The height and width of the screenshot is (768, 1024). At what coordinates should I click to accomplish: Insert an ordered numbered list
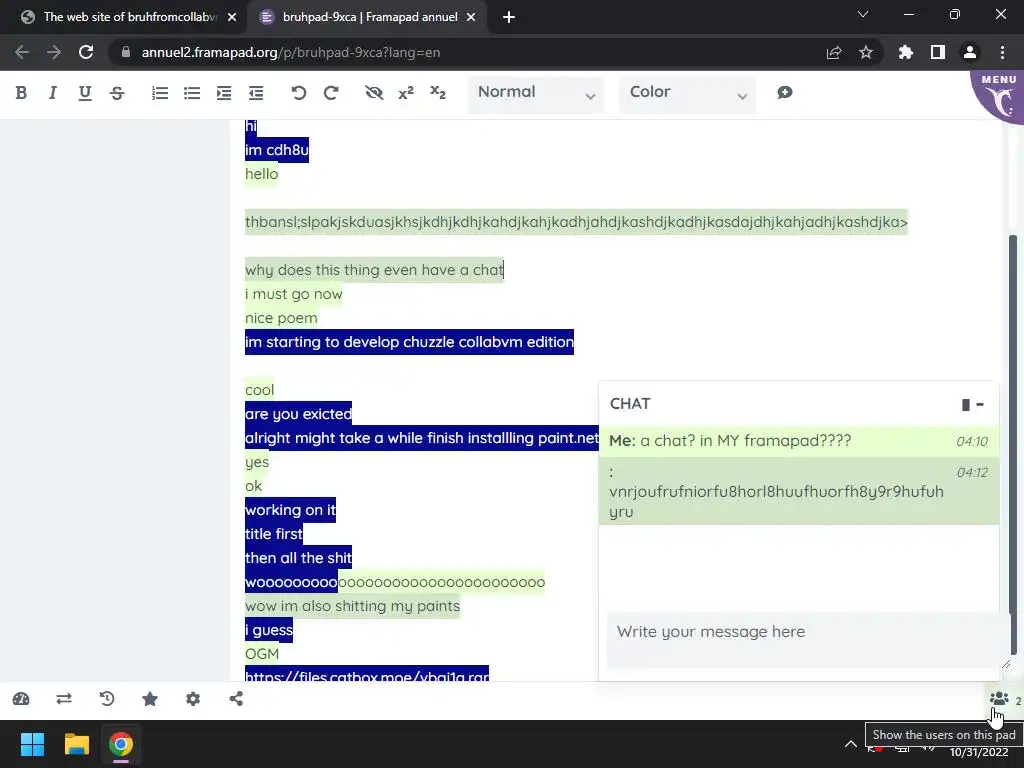coord(160,93)
